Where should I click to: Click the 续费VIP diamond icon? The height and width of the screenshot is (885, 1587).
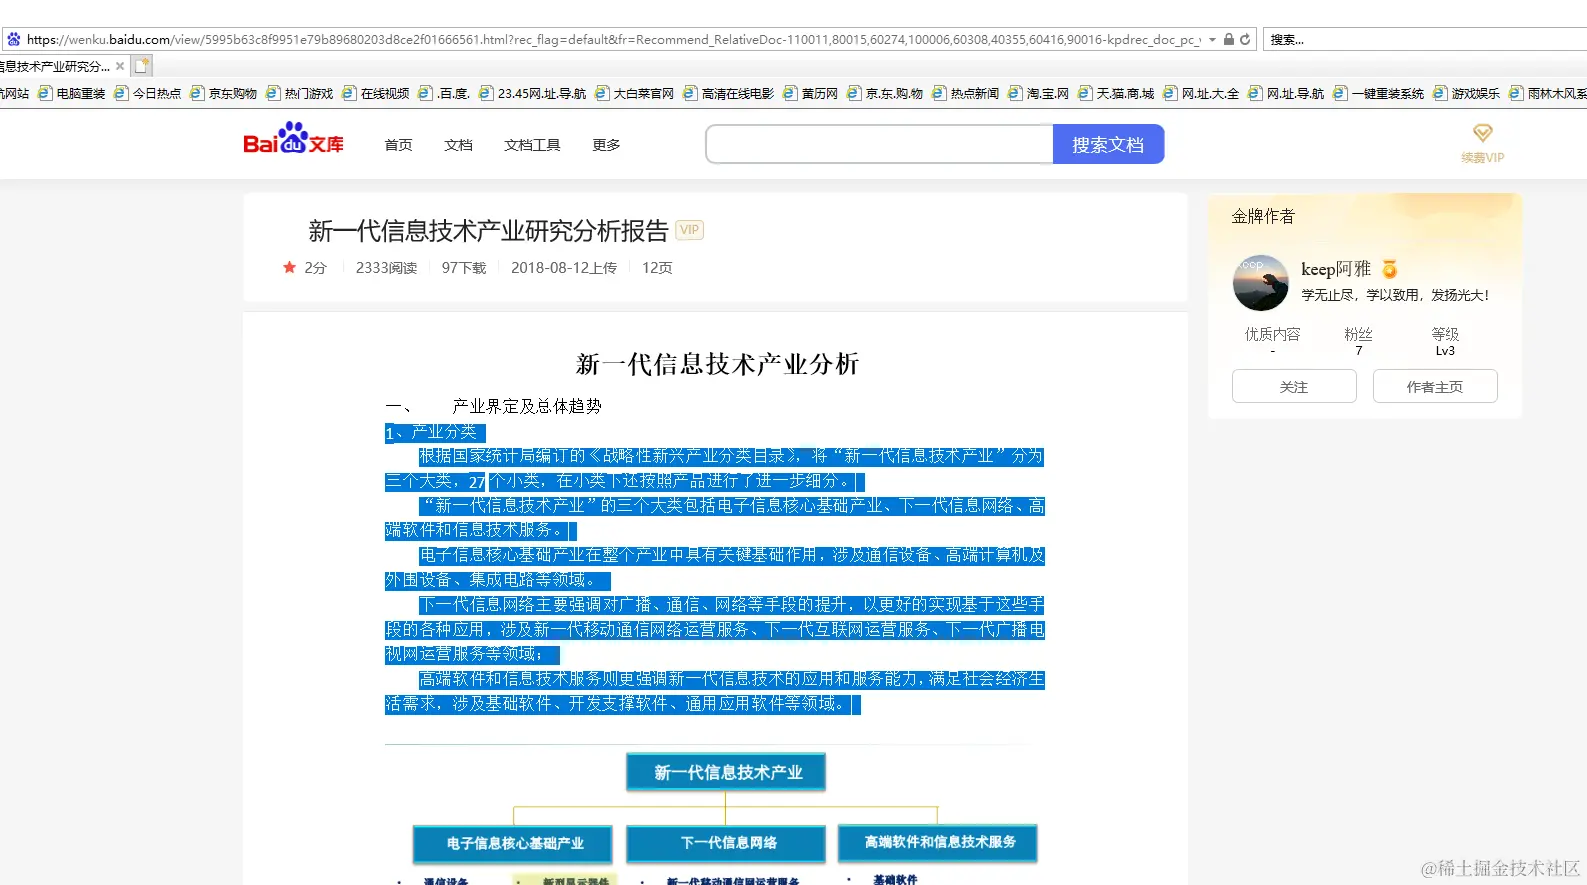pos(1482,133)
